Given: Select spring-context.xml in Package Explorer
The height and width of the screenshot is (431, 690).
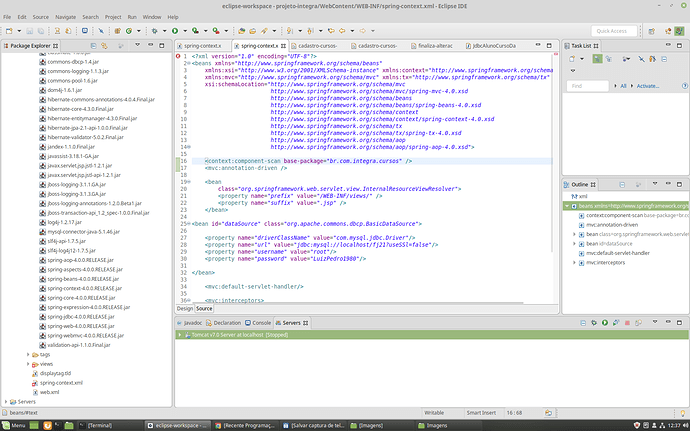Looking at the screenshot, I should [61, 383].
